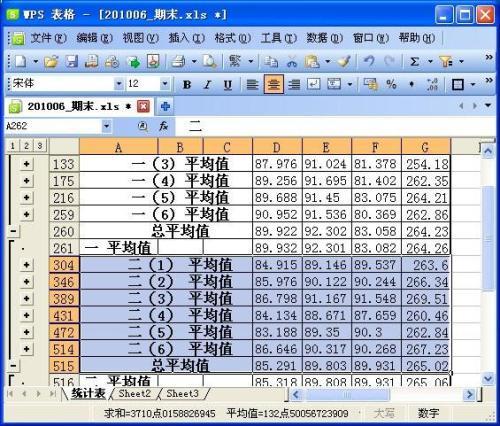Click the Undo arrow icon
Image resolution: width=500 pixels, height=426 pixels.
coord(369,61)
